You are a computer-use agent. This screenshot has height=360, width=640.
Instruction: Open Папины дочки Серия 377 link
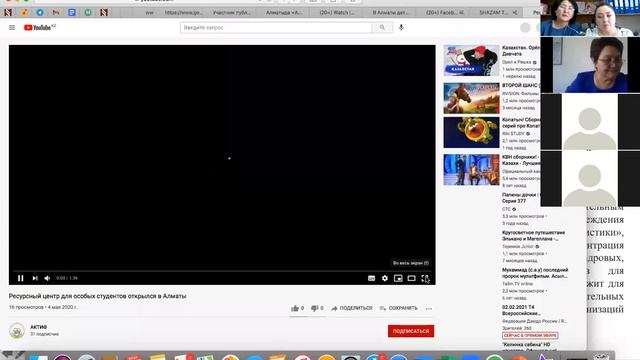pyautogui.click(x=521, y=198)
